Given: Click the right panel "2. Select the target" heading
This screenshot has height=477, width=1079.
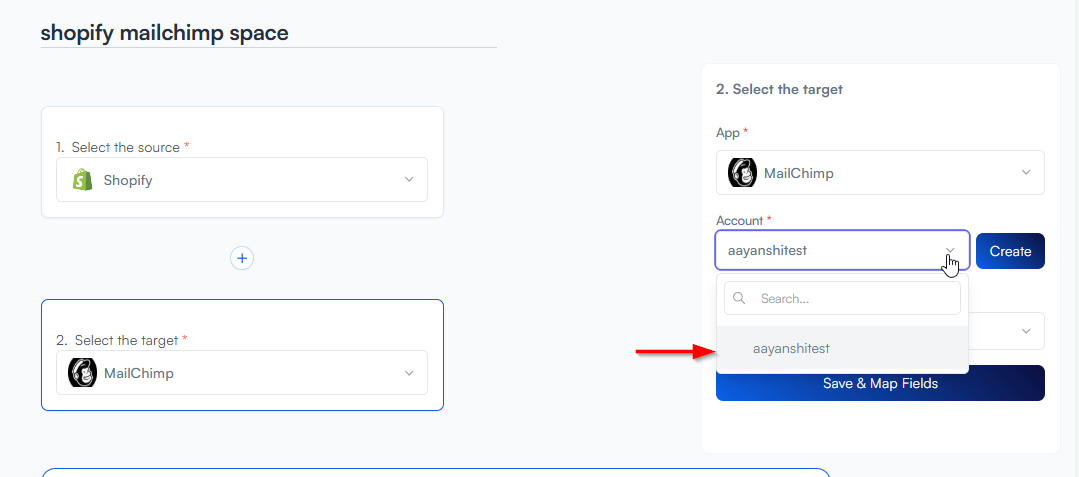Looking at the screenshot, I should tap(779, 89).
